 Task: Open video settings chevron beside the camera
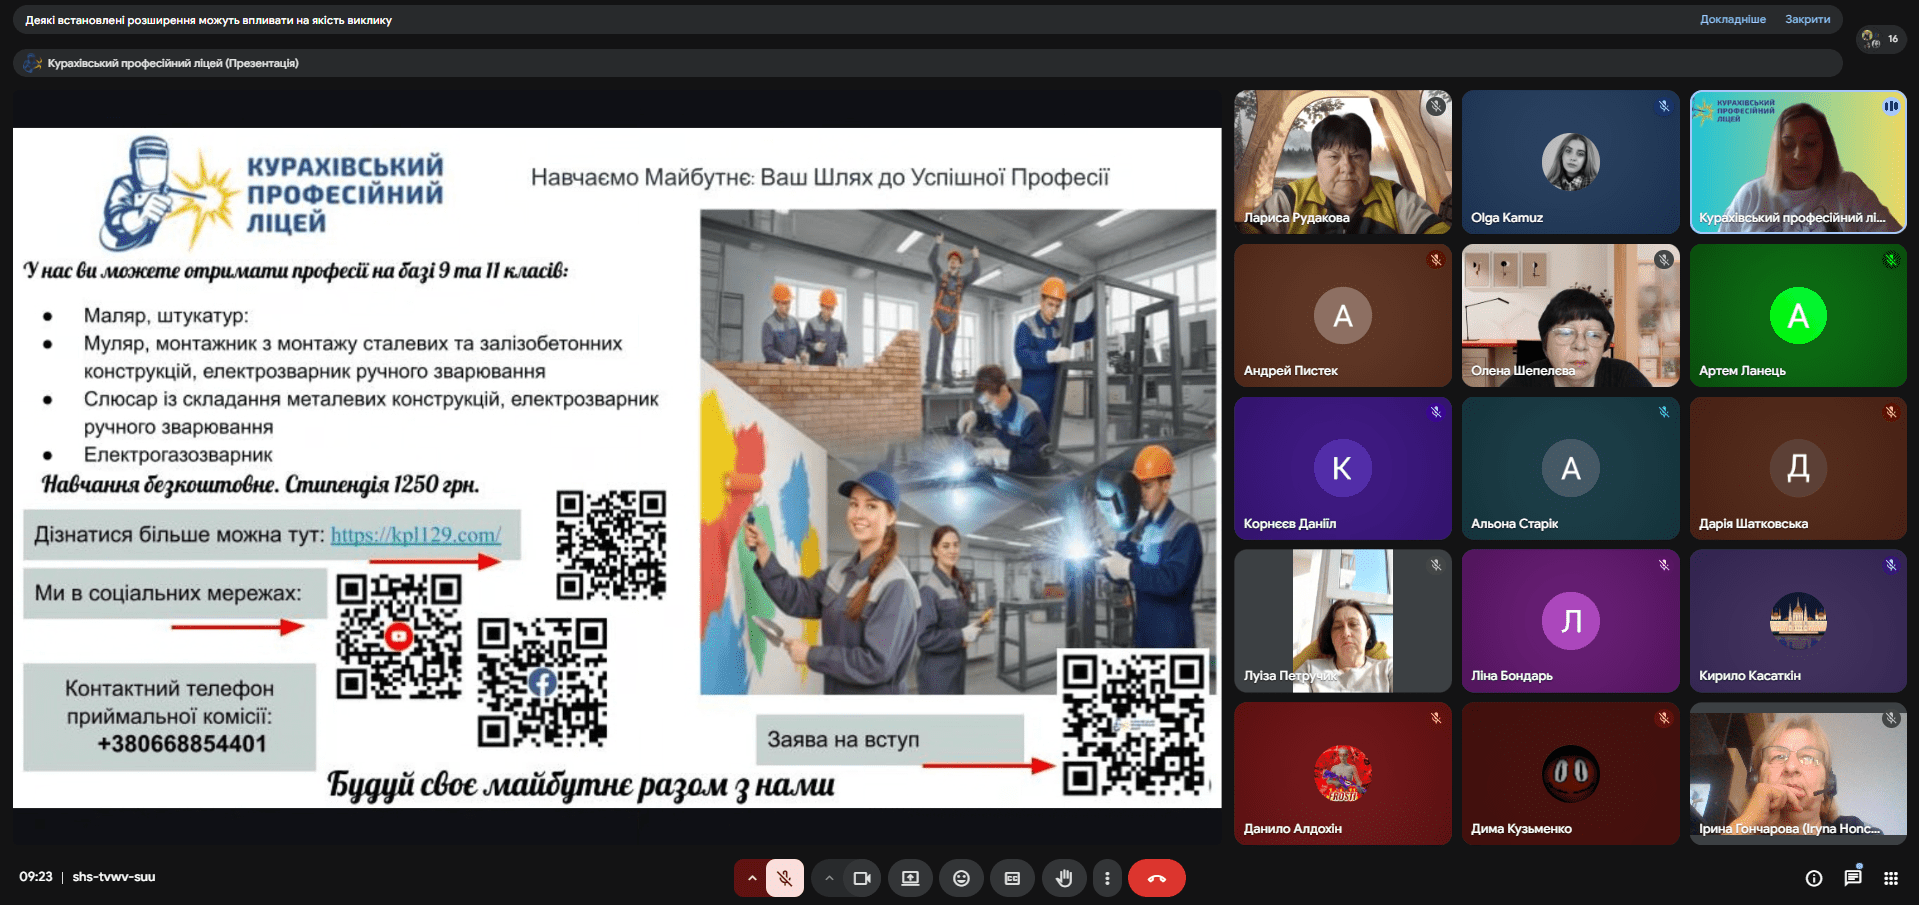pos(829,878)
